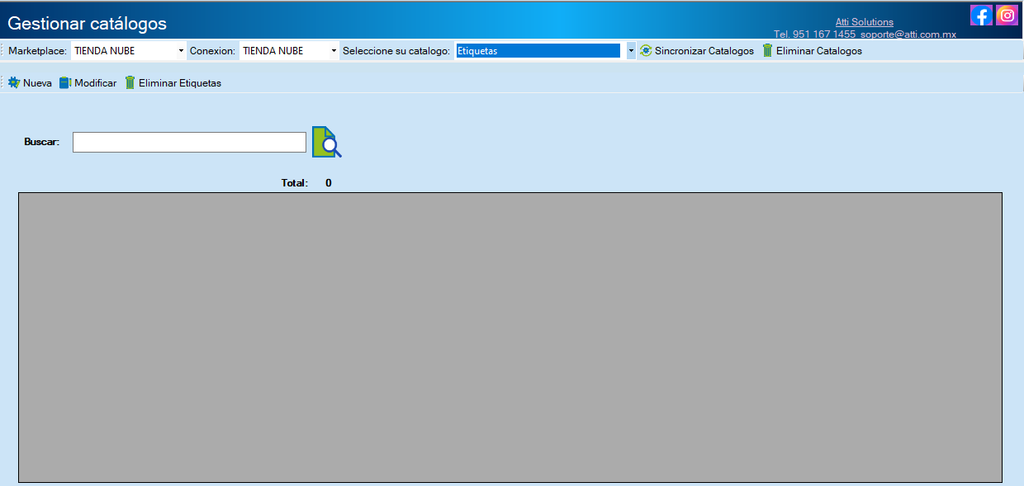Click the Eliminar Catalogos label
This screenshot has height=486, width=1024.
819,50
